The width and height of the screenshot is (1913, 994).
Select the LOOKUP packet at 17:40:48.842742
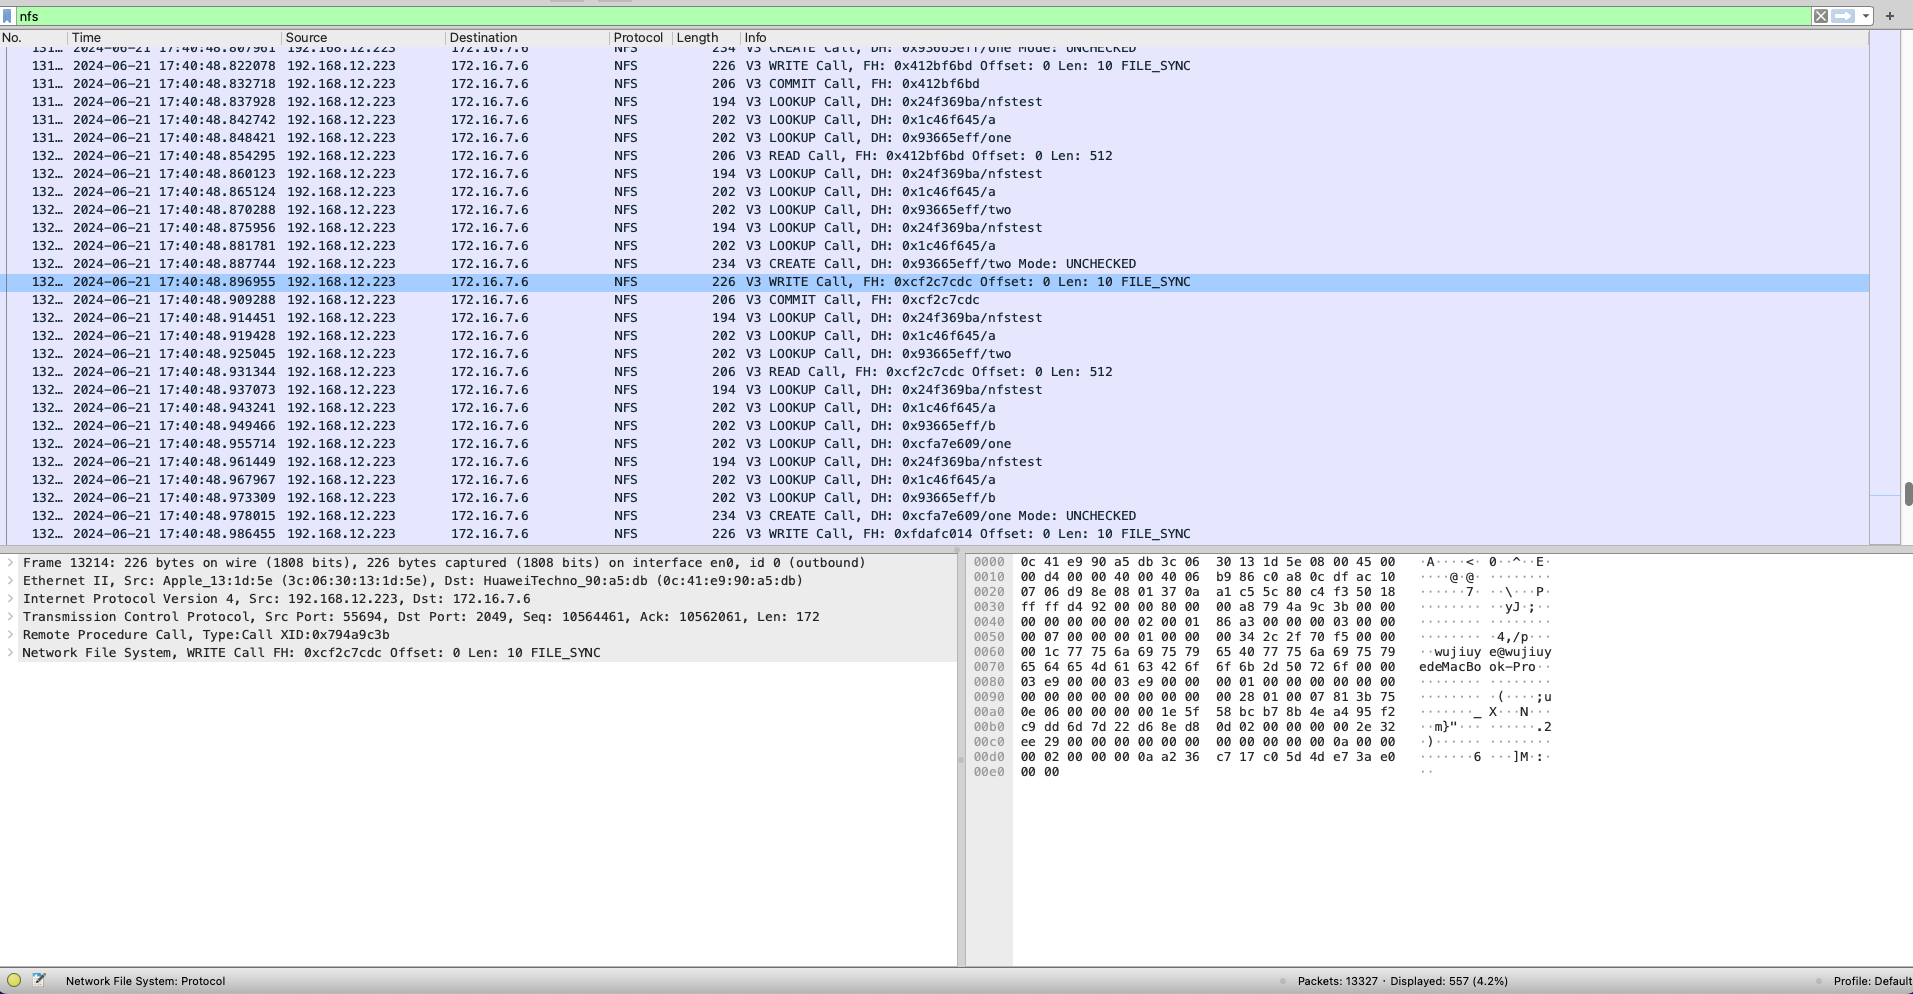[934, 120]
